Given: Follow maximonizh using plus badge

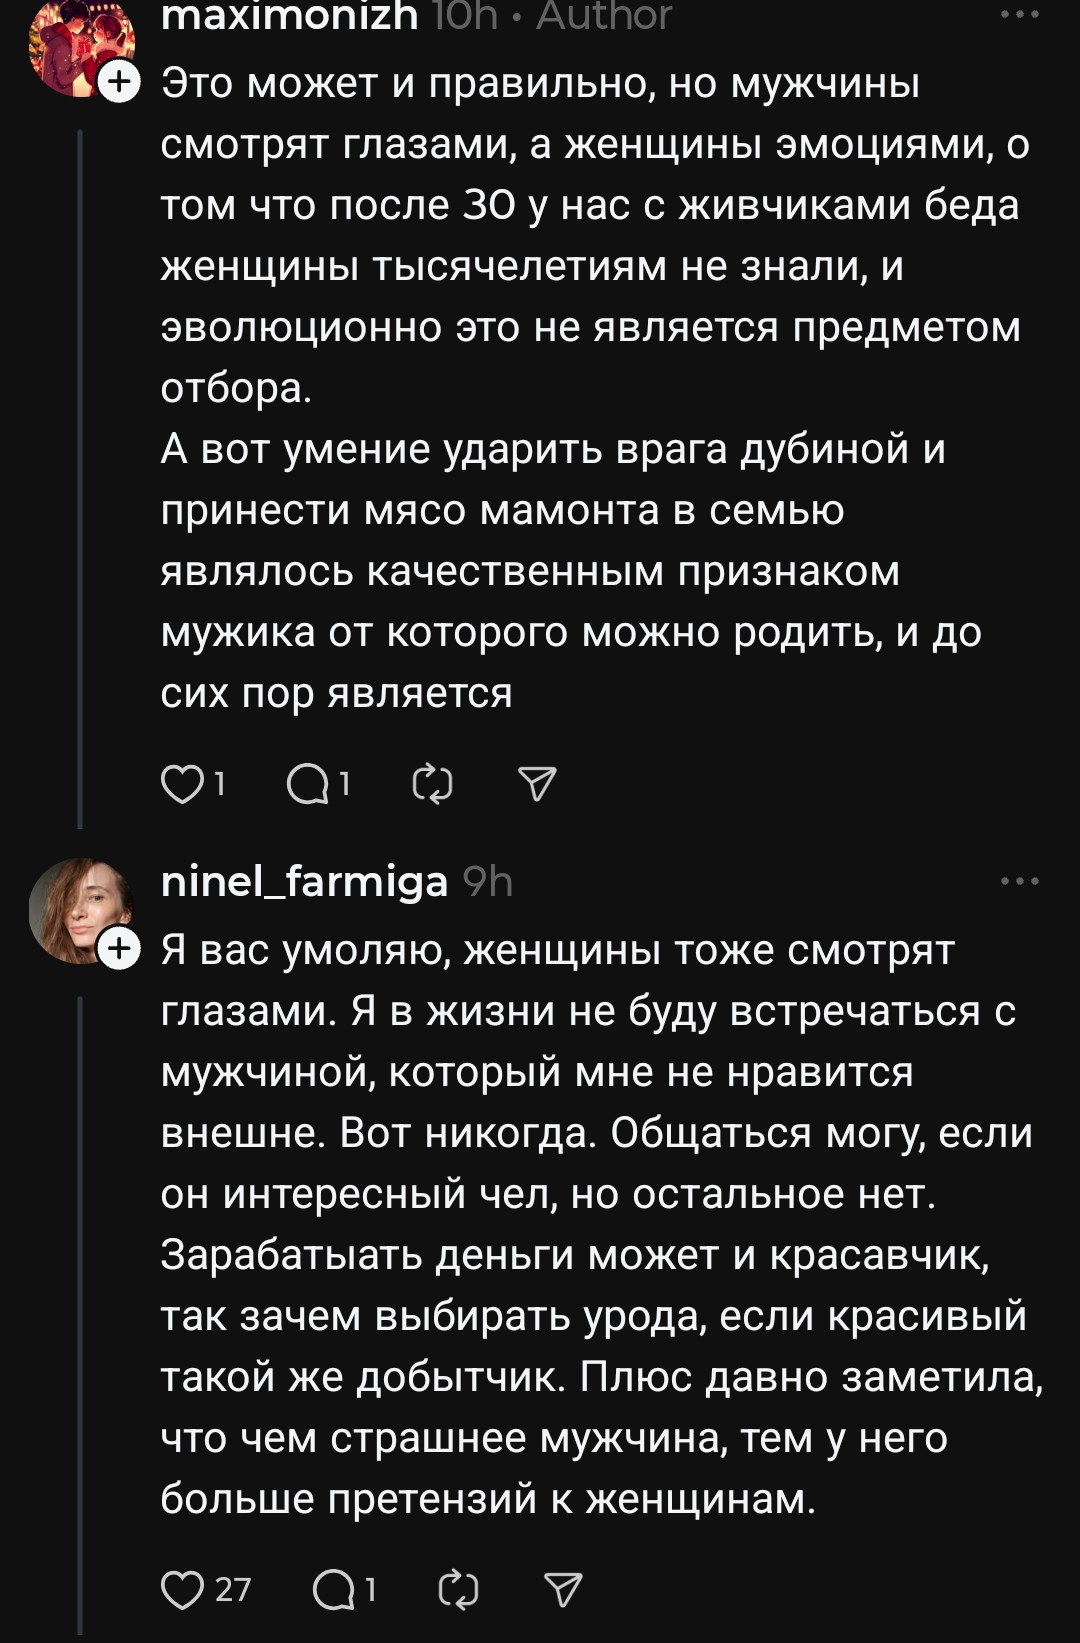Looking at the screenshot, I should [120, 82].
